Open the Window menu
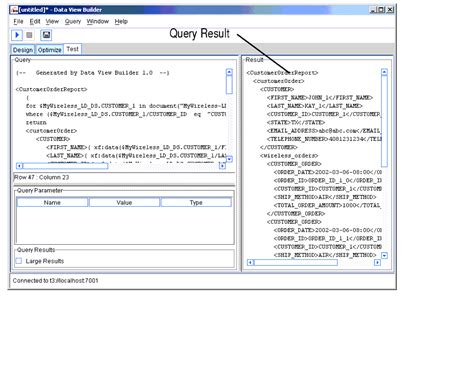The image size is (474, 369). click(98, 22)
